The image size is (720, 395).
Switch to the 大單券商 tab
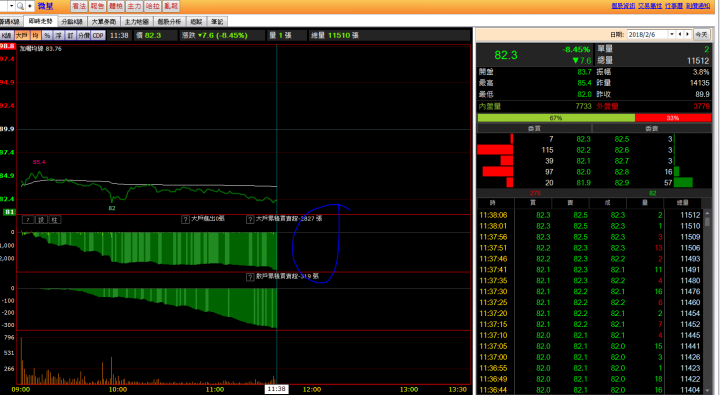[104, 22]
